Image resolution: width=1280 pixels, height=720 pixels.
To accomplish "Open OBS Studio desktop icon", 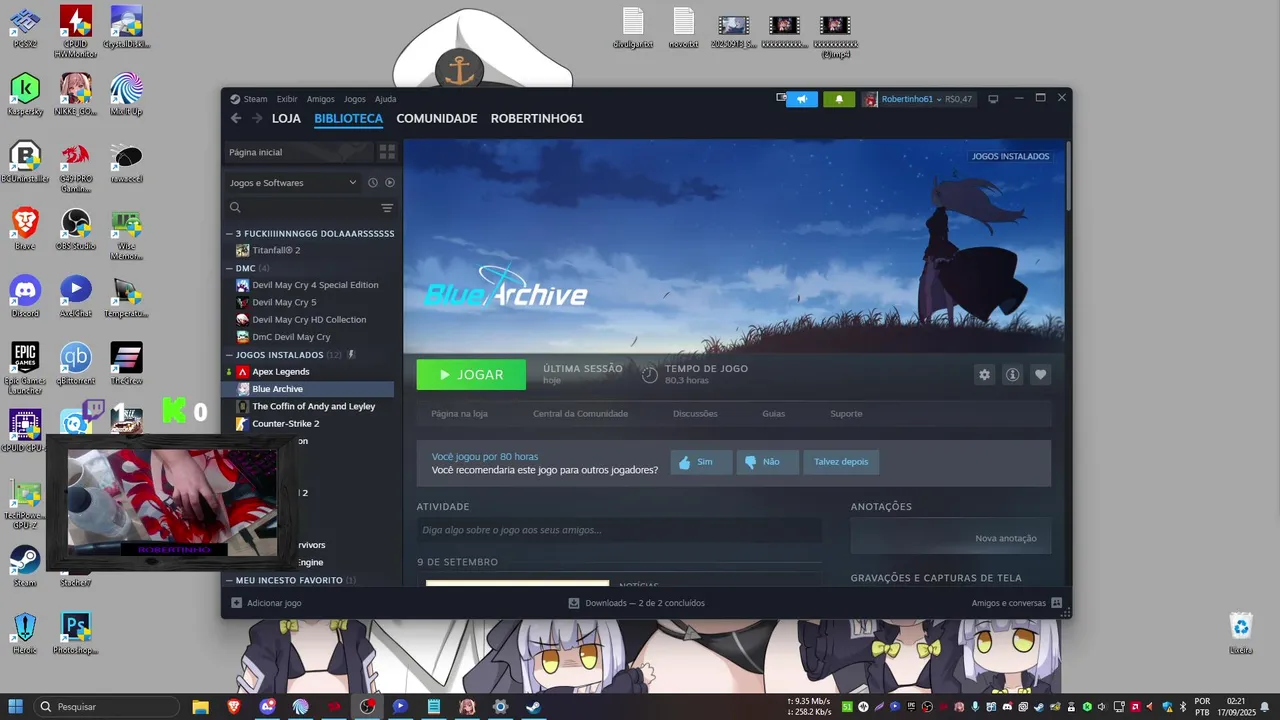I will (76, 229).
